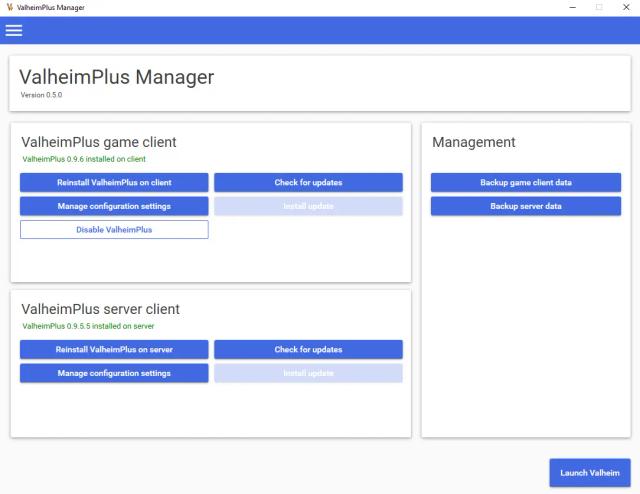Click the large 'ValheimPlus Manager' page title
640x494 pixels.
116,77
